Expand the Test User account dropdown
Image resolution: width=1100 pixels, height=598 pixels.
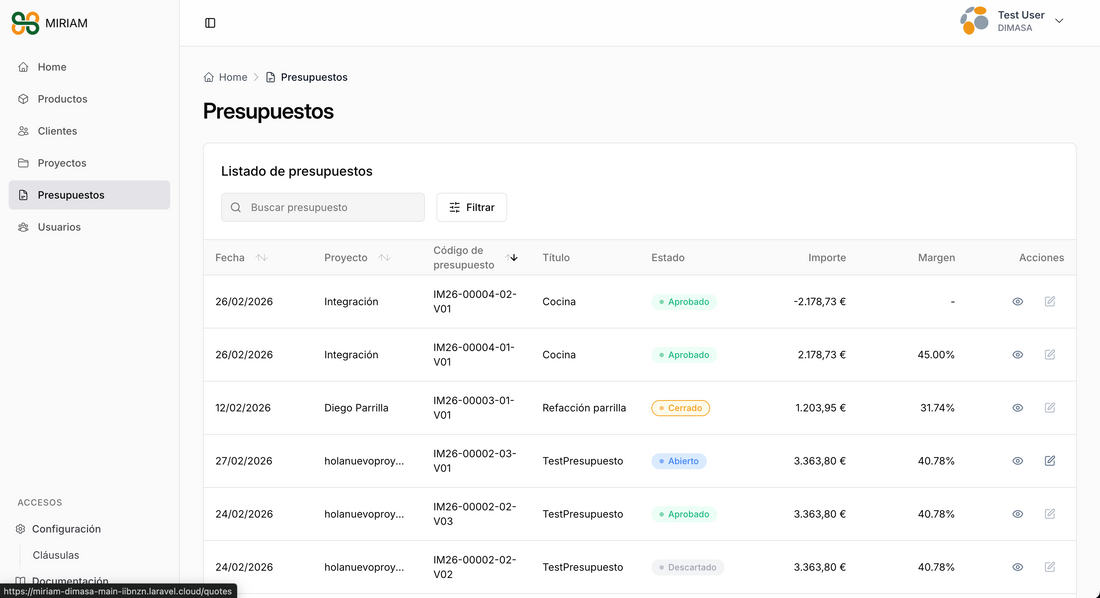1058,20
